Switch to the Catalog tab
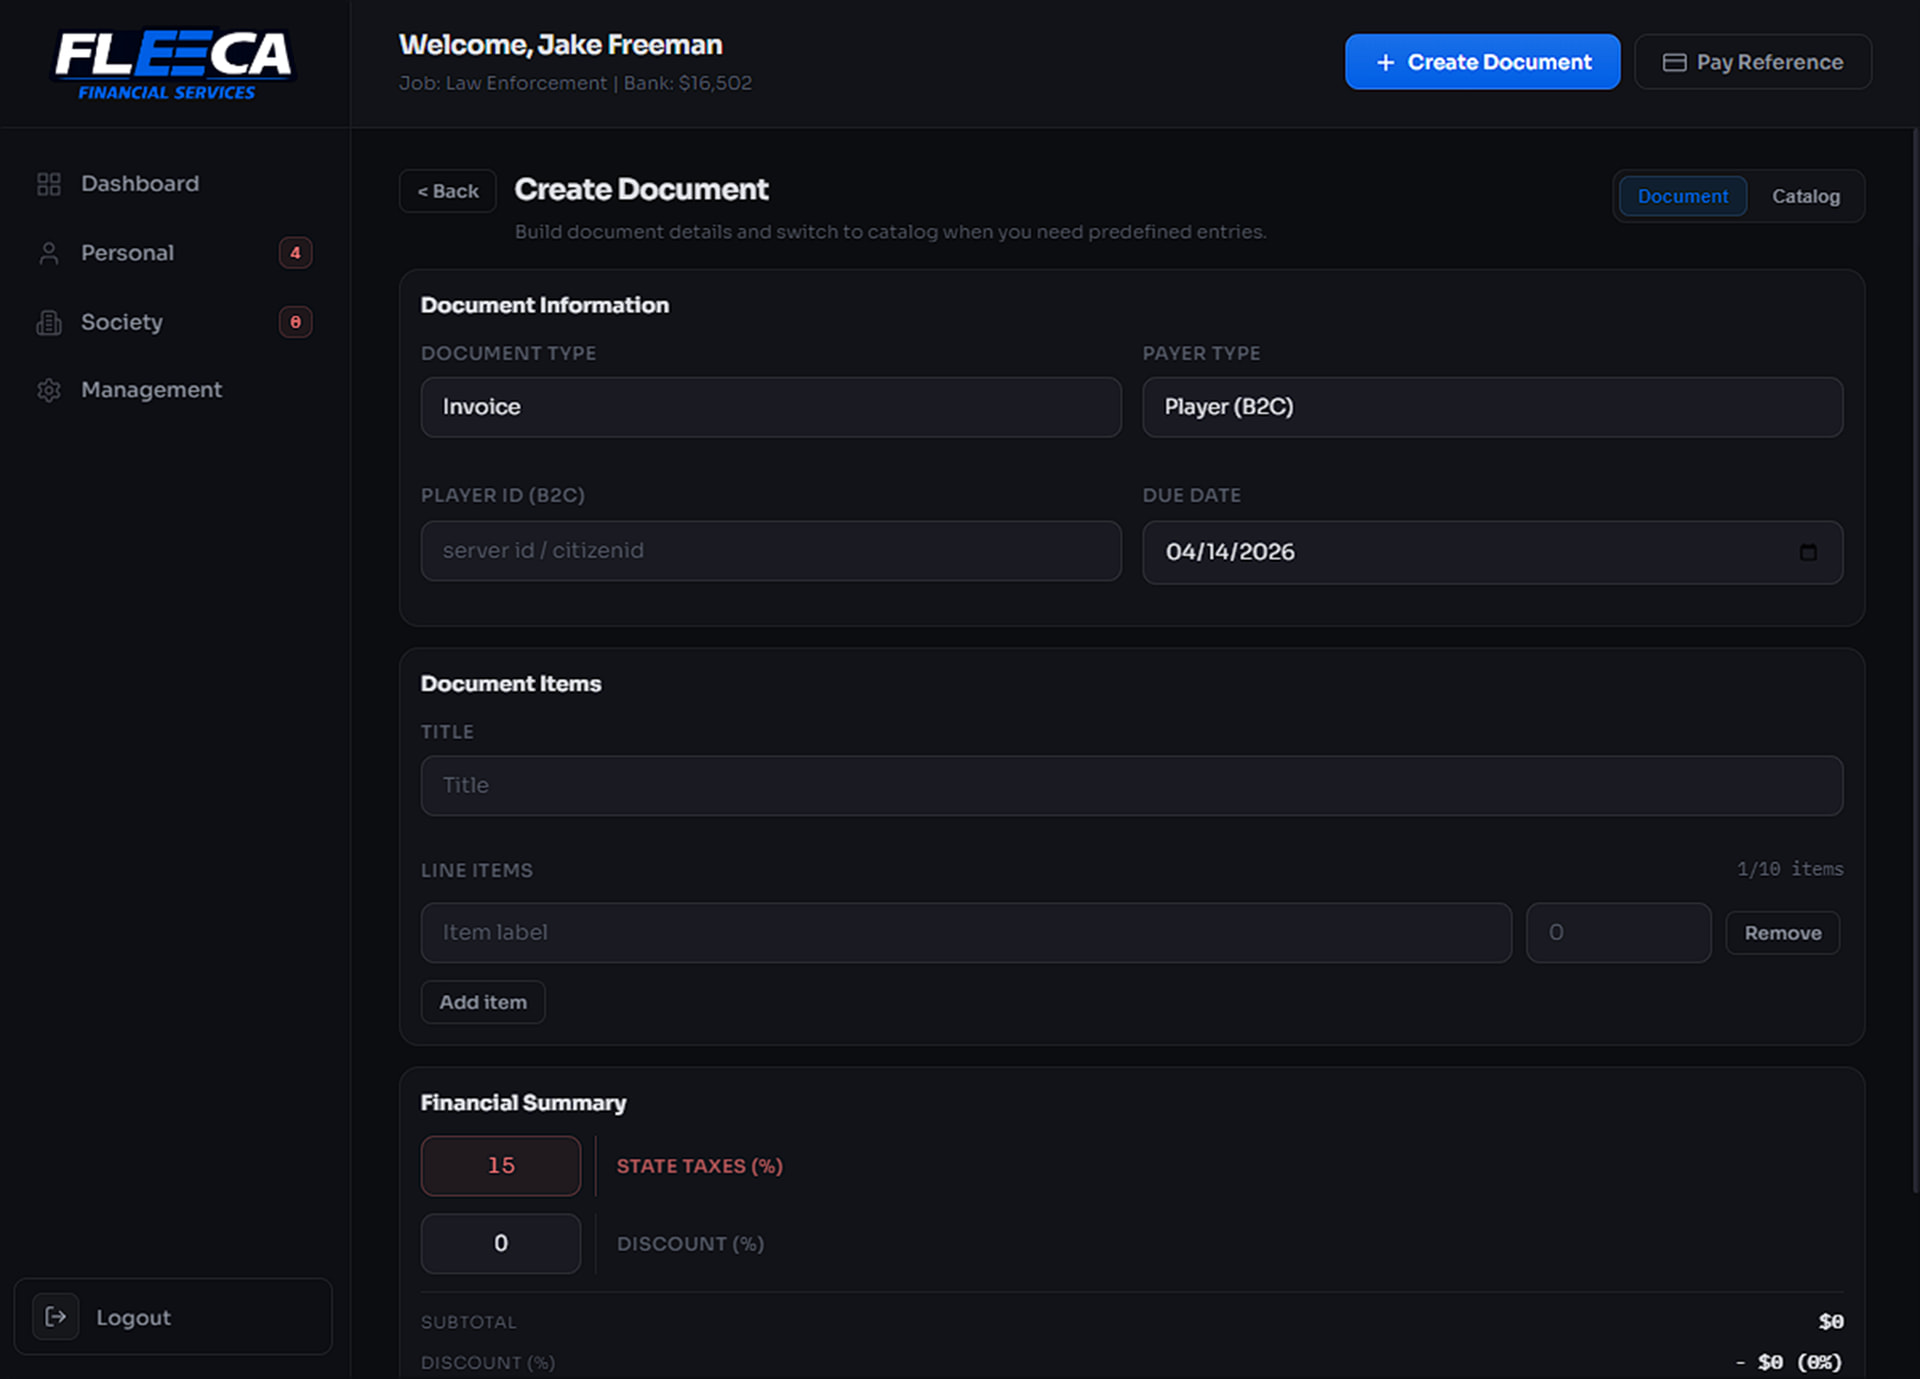This screenshot has height=1379, width=1920. pos(1805,197)
